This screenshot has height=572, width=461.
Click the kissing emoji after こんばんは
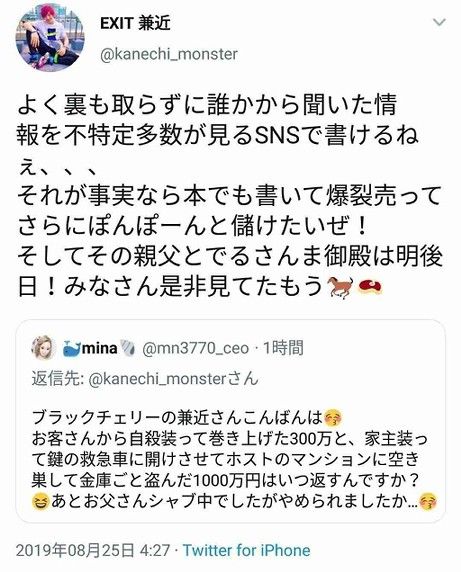coord(333,418)
